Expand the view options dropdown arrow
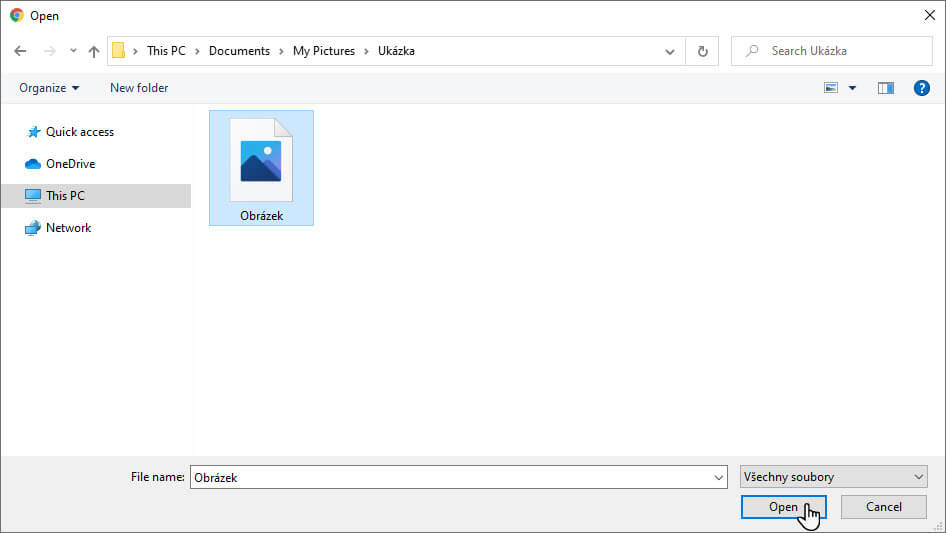Image resolution: width=946 pixels, height=533 pixels. point(853,88)
